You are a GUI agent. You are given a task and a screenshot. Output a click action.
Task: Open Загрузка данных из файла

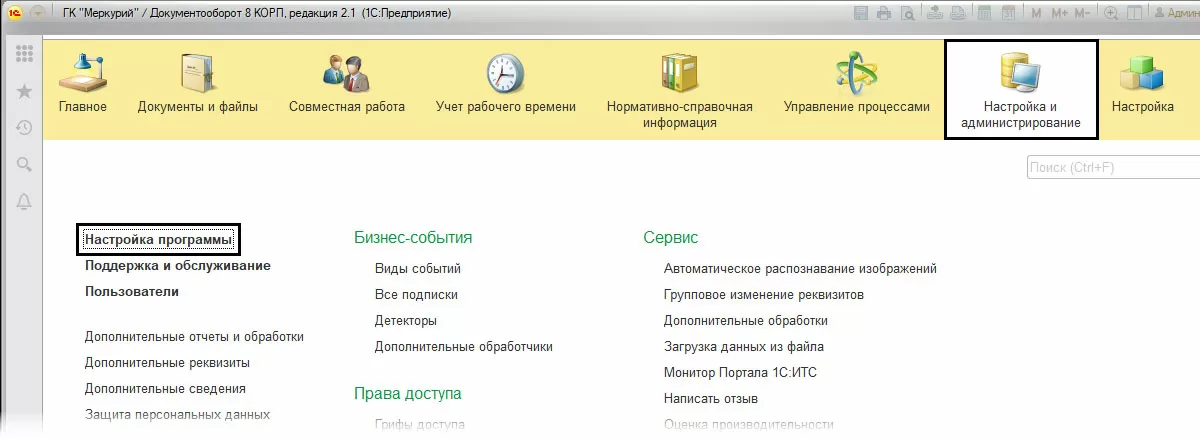coord(744,347)
